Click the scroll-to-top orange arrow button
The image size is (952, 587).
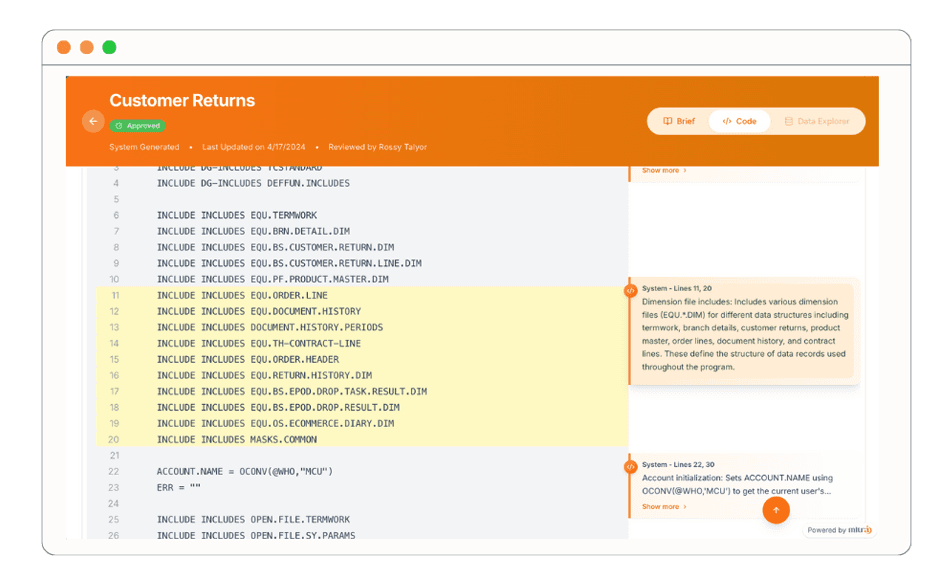coord(776,510)
